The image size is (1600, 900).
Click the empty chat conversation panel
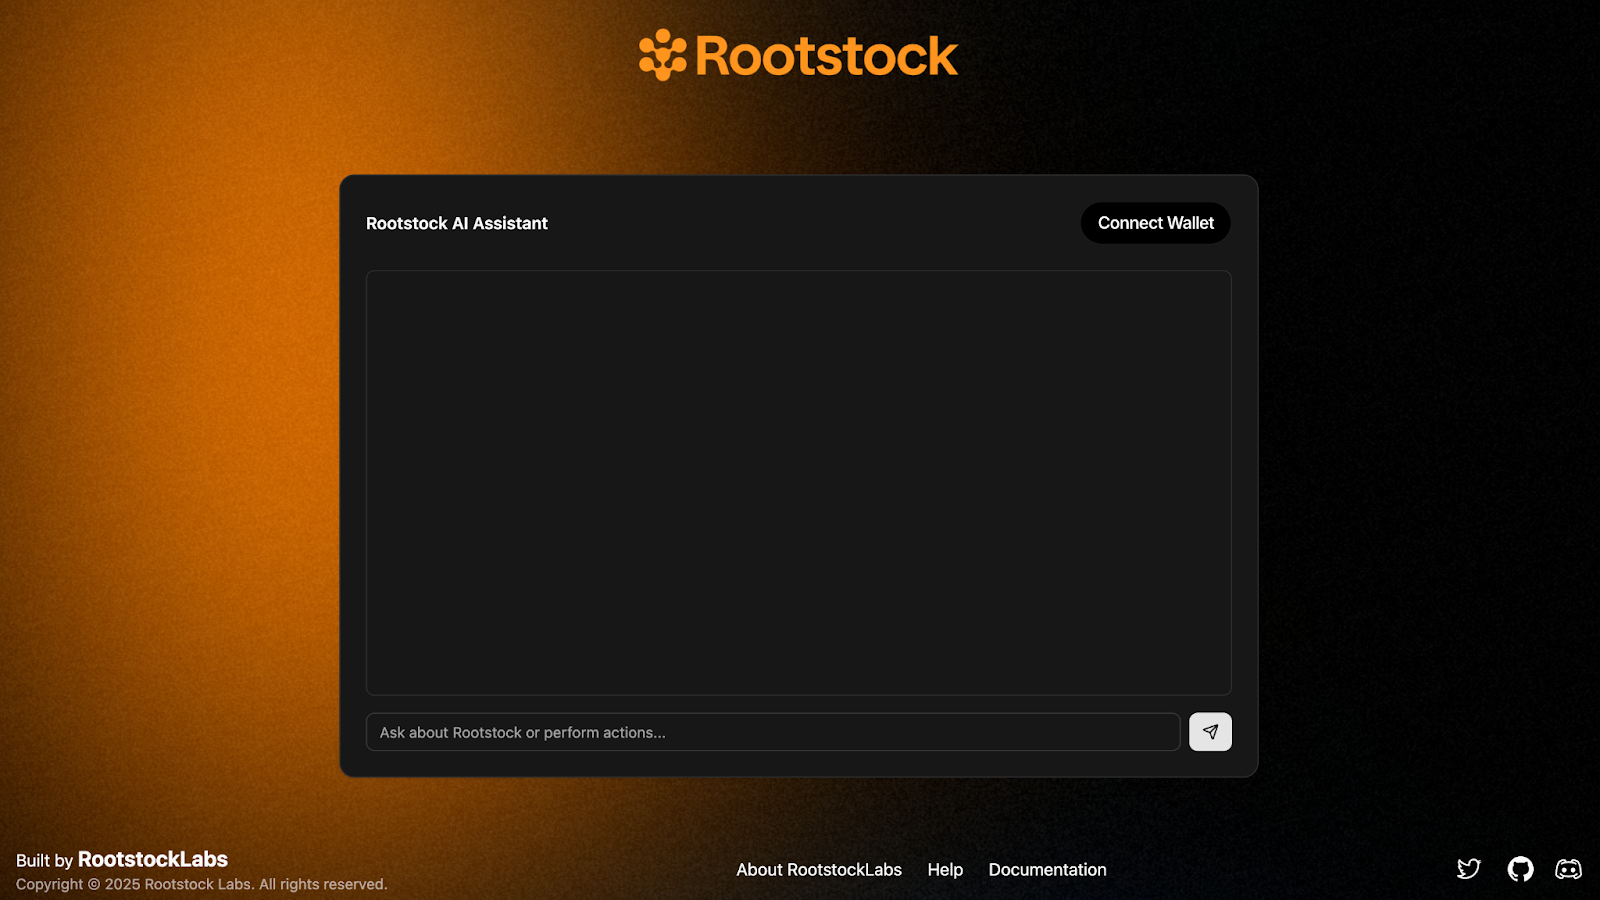coord(798,482)
